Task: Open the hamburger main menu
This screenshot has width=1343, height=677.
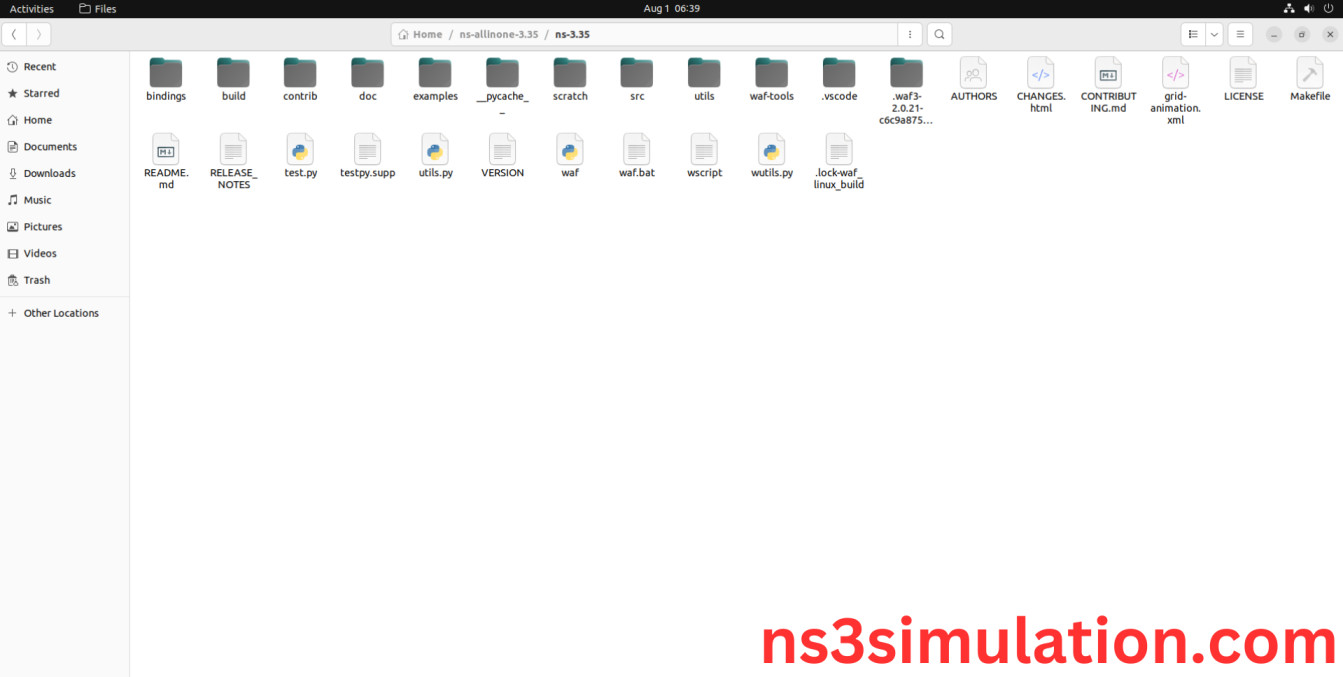Action: (1240, 34)
